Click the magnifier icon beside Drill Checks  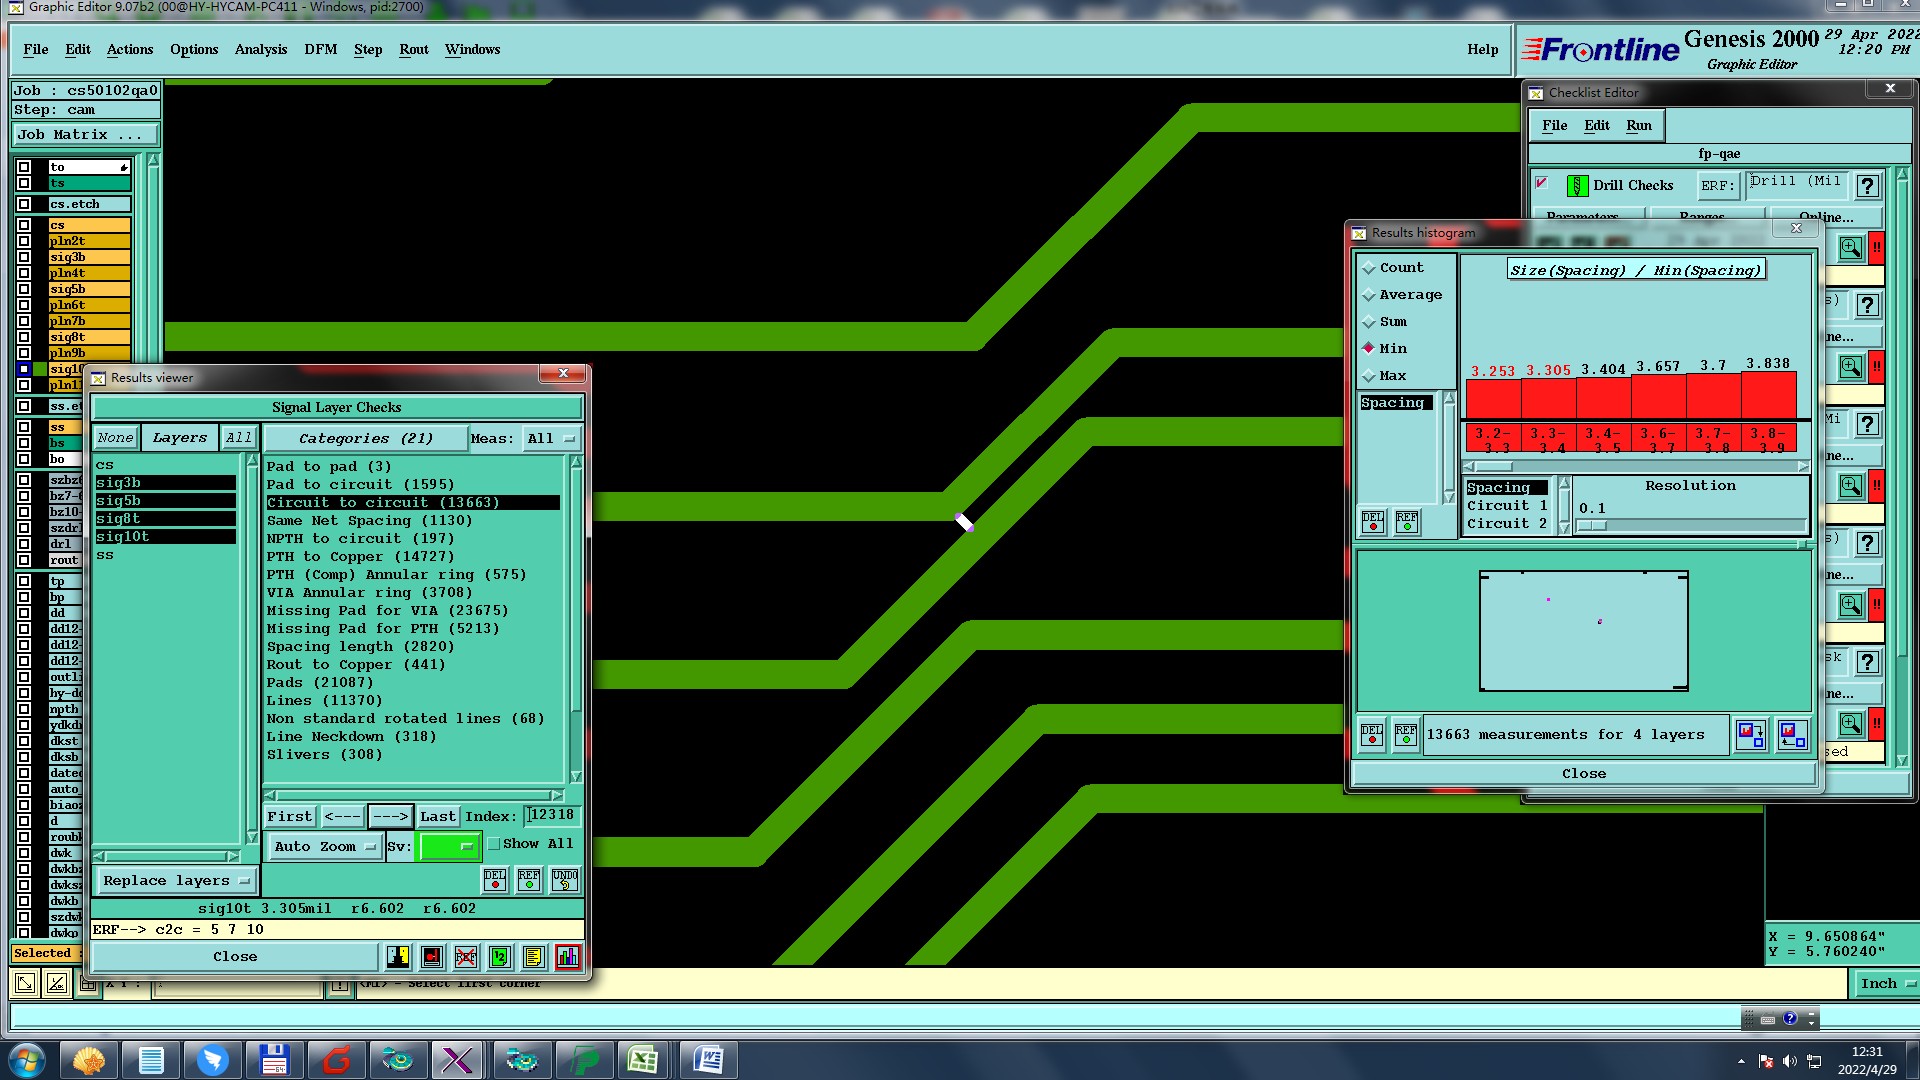pyautogui.click(x=1851, y=248)
